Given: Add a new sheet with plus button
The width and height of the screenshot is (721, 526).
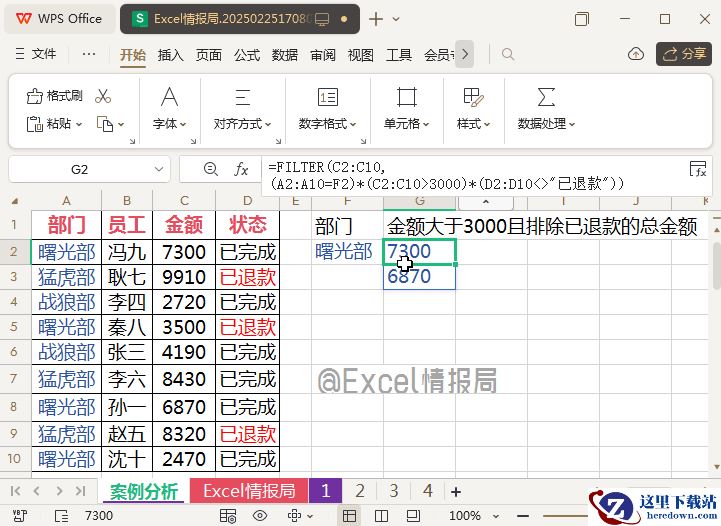Looking at the screenshot, I should point(456,492).
